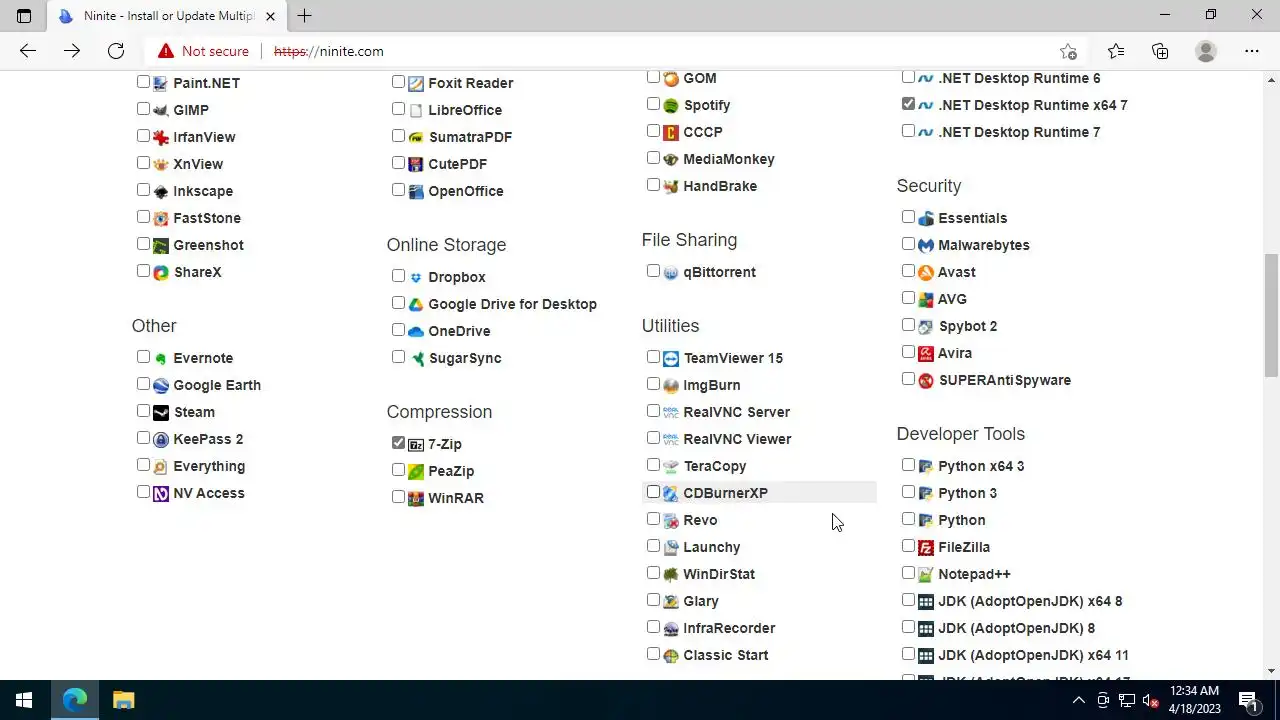The height and width of the screenshot is (720, 1280).
Task: Go back to previous page
Action: 28,51
